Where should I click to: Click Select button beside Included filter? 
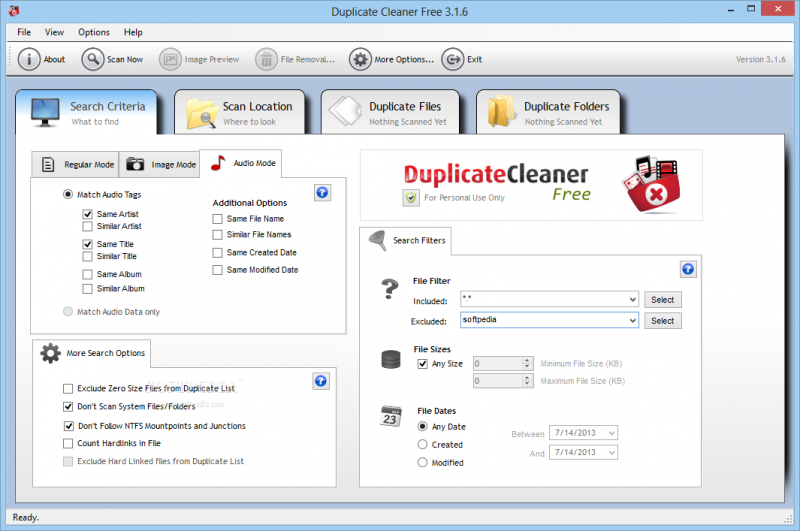click(662, 300)
